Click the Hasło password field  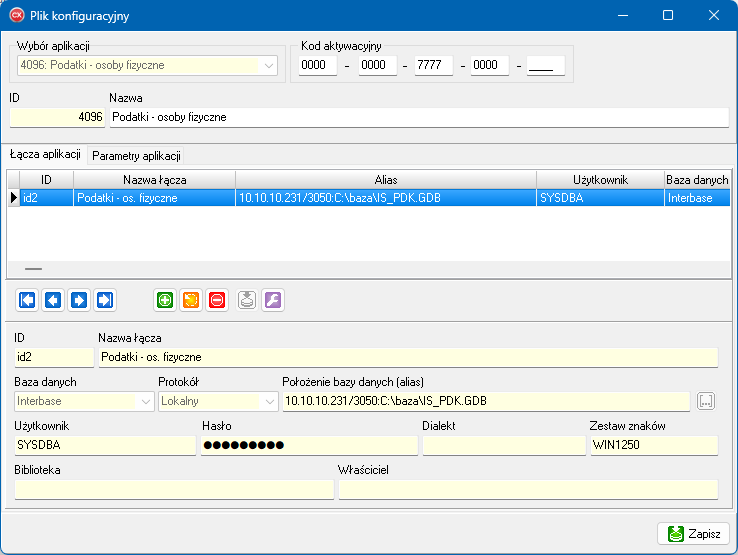[x=308, y=445]
